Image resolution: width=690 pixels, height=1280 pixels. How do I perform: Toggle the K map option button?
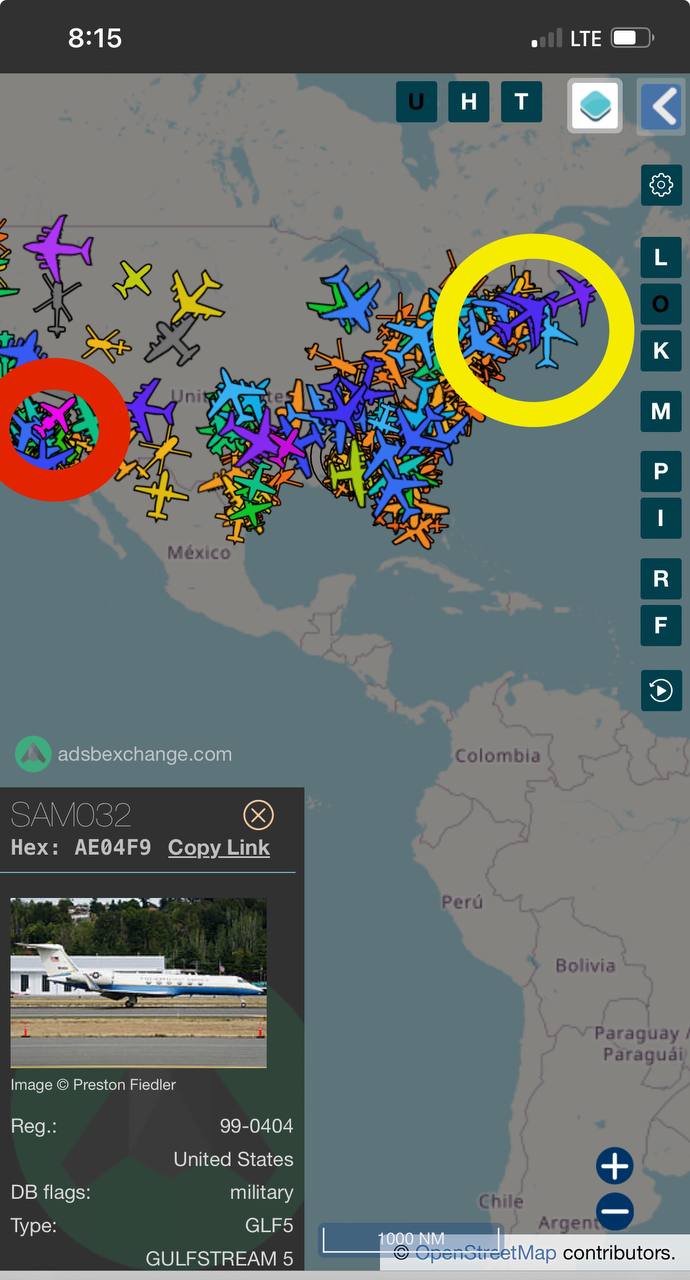pos(661,351)
